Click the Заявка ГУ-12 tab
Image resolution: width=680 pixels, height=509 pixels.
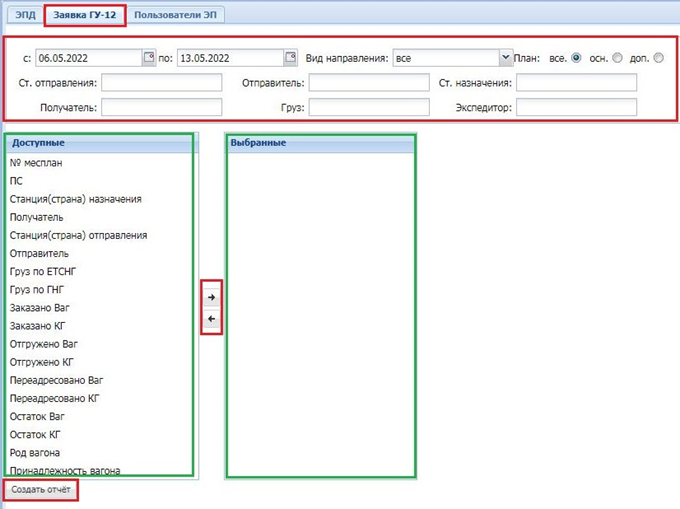[85, 15]
